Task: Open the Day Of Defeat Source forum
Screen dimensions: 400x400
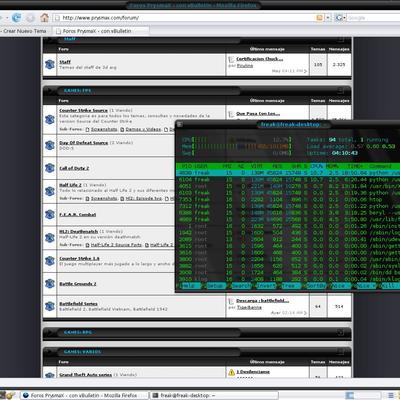Action: pyautogui.click(x=83, y=143)
